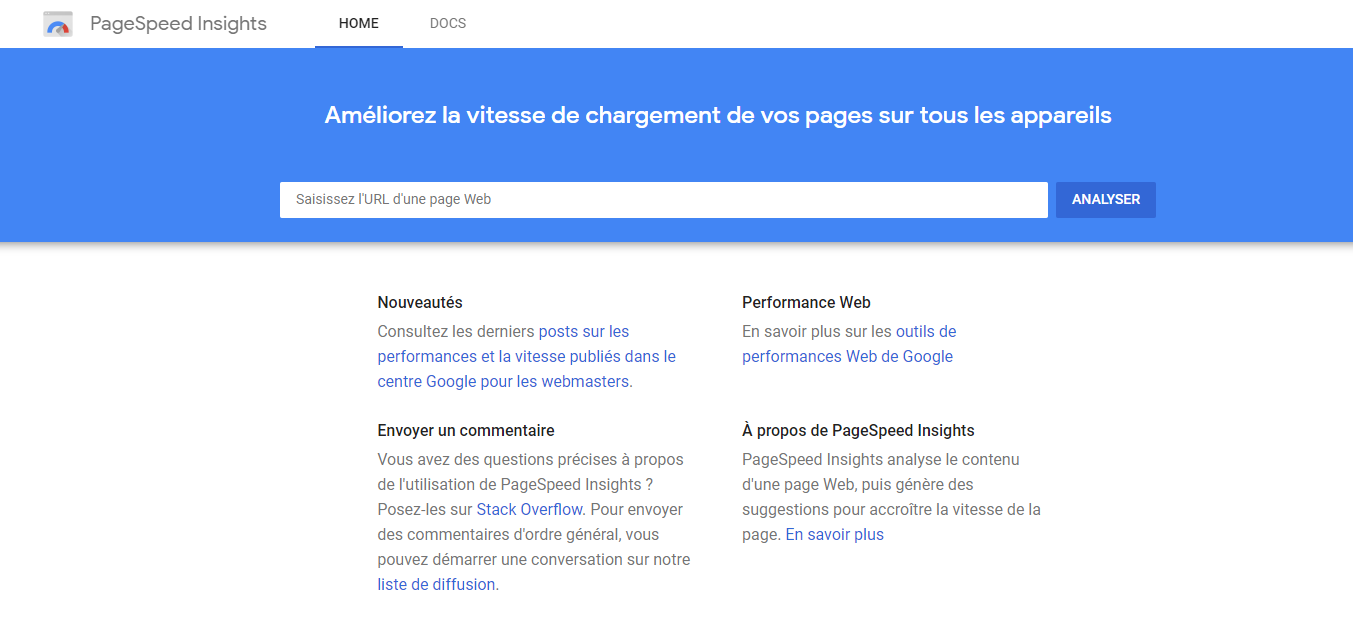This screenshot has width=1353, height=644.
Task: Click the PageSpeed Insights speedometer logo icon
Action: click(58, 24)
